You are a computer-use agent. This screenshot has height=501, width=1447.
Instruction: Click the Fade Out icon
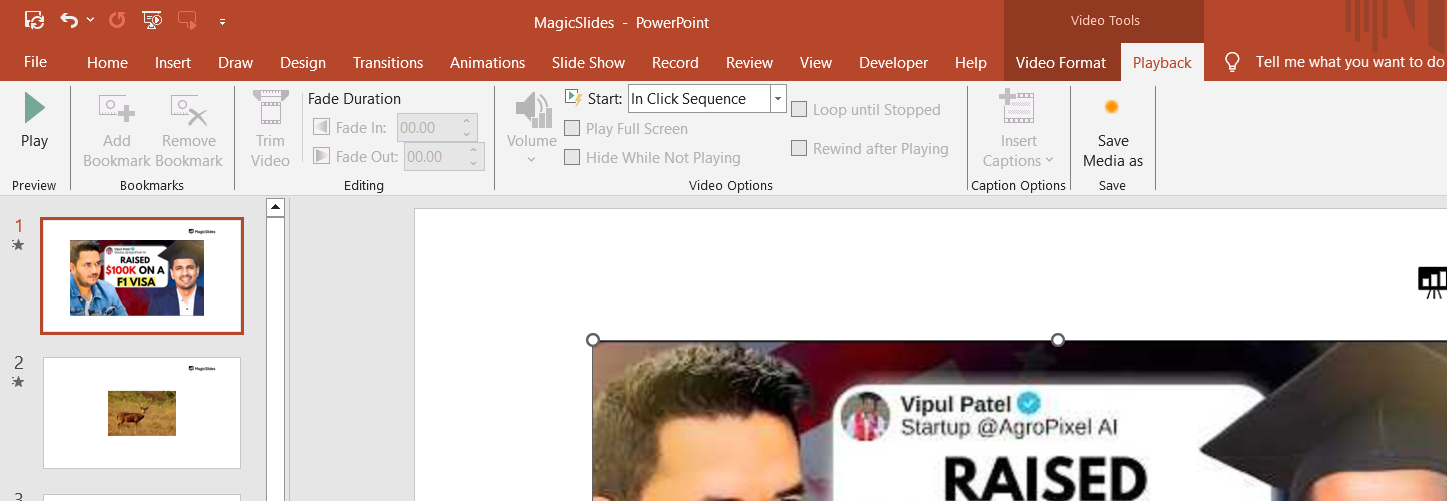321,156
